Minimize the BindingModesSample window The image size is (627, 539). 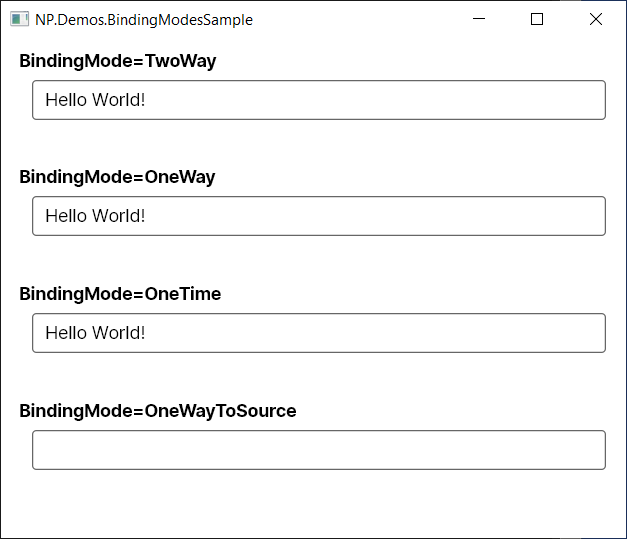(x=479, y=19)
